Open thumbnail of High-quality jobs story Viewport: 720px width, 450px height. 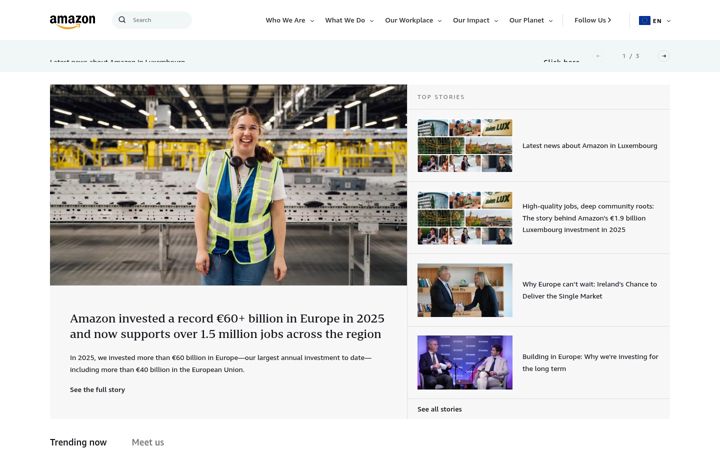(x=465, y=218)
